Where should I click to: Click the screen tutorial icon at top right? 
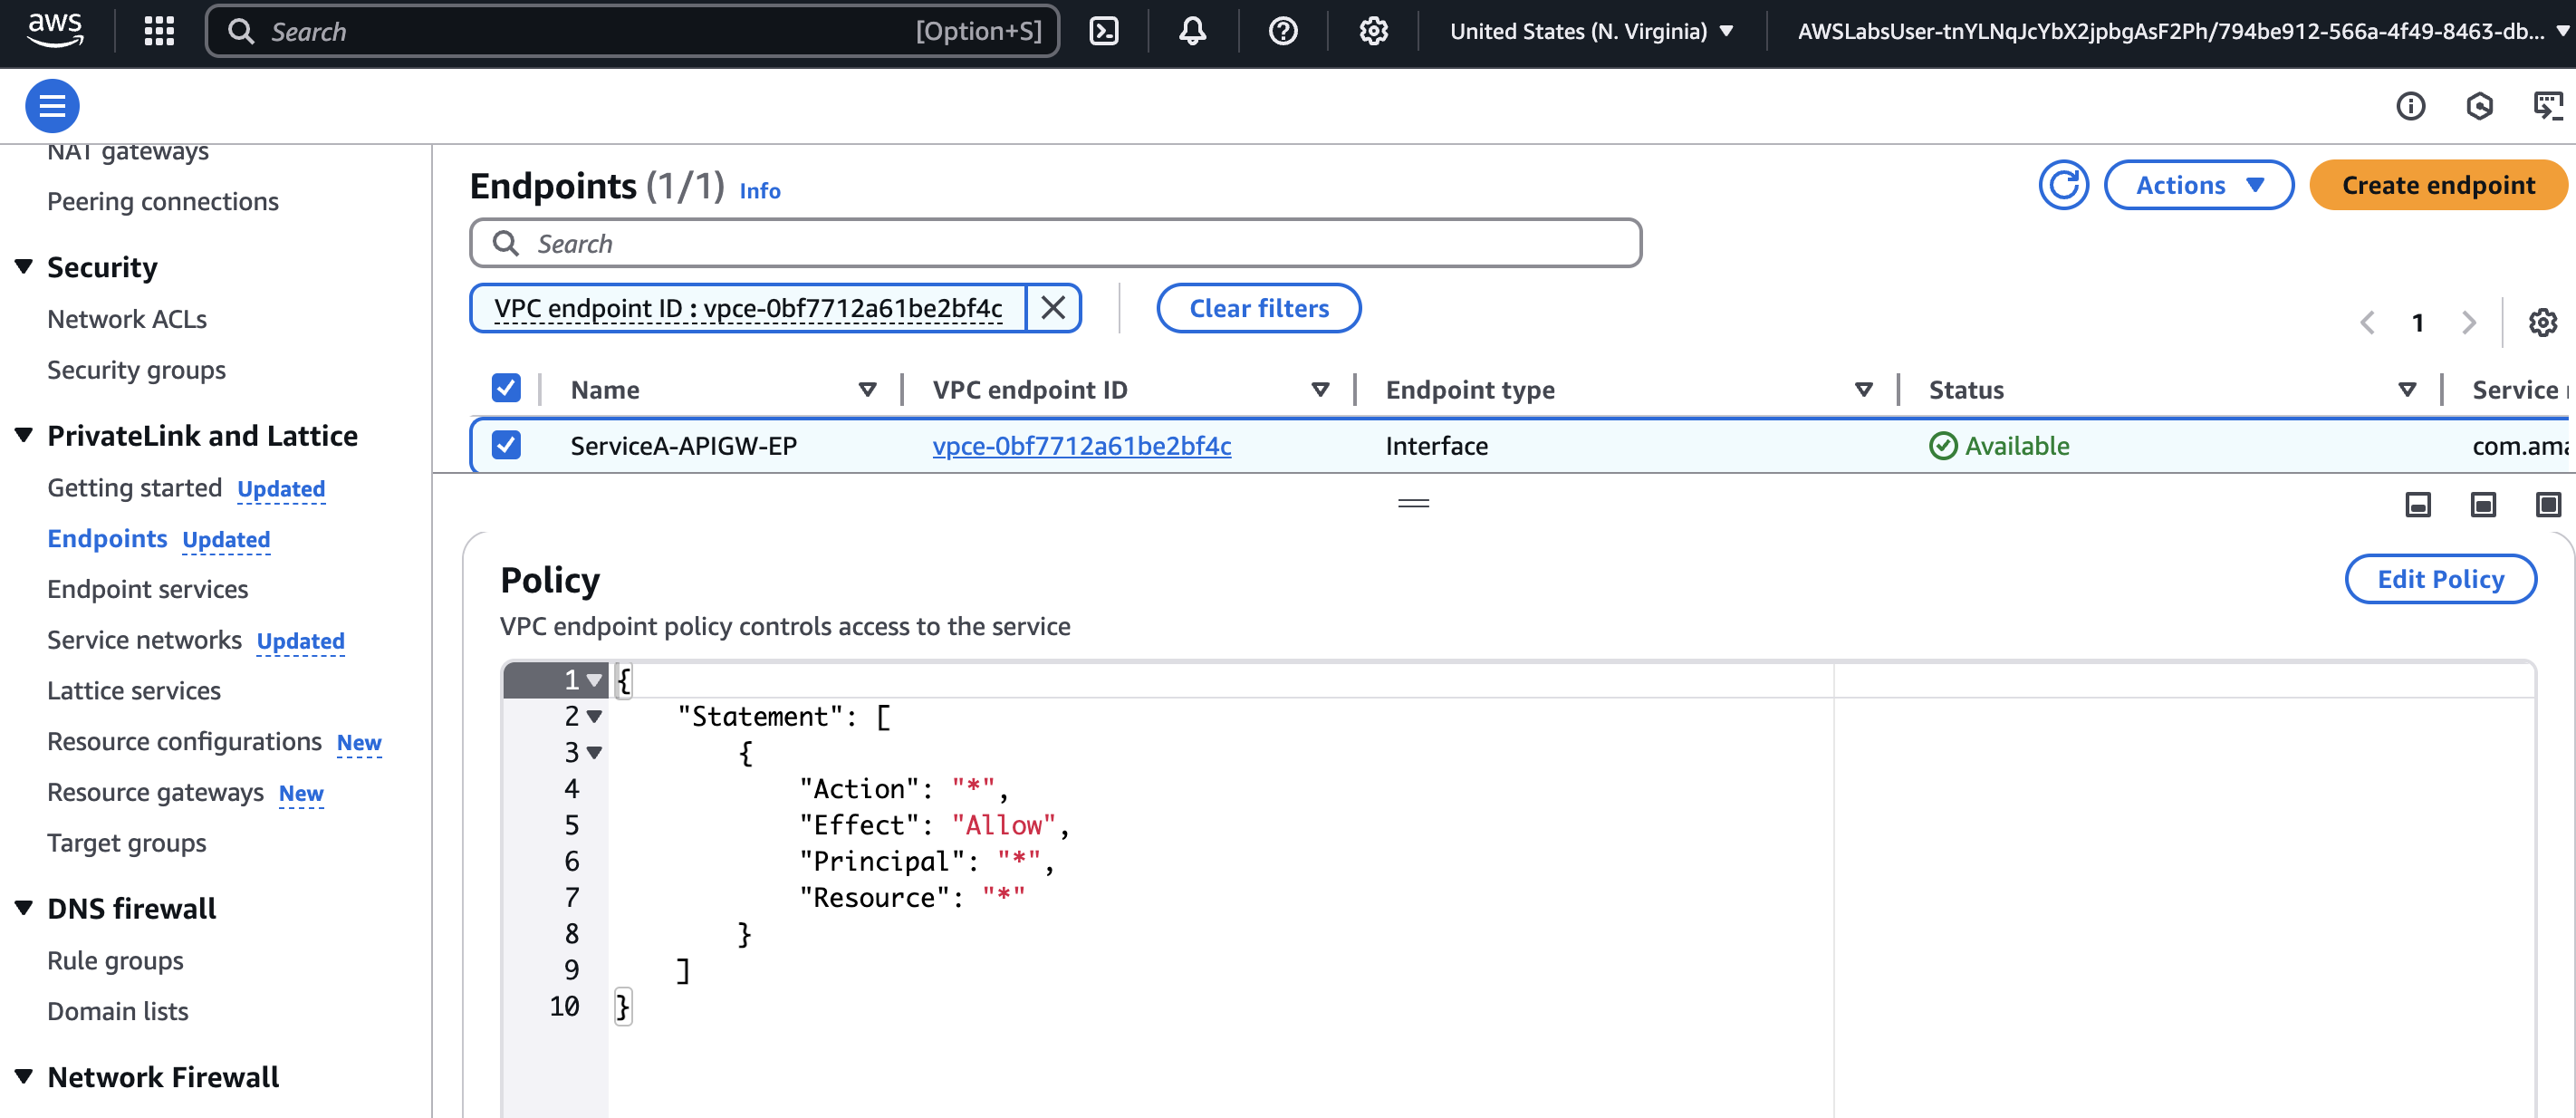(x=2547, y=105)
